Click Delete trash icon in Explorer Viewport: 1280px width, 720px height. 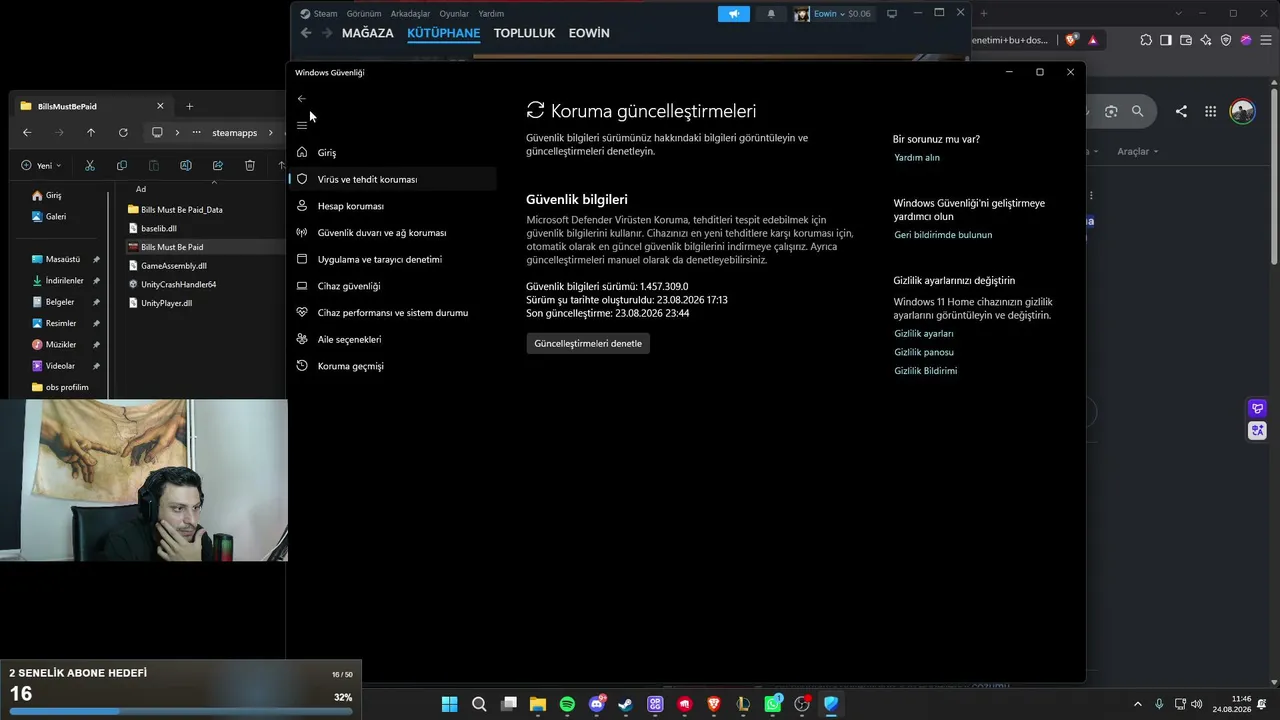tap(250, 165)
